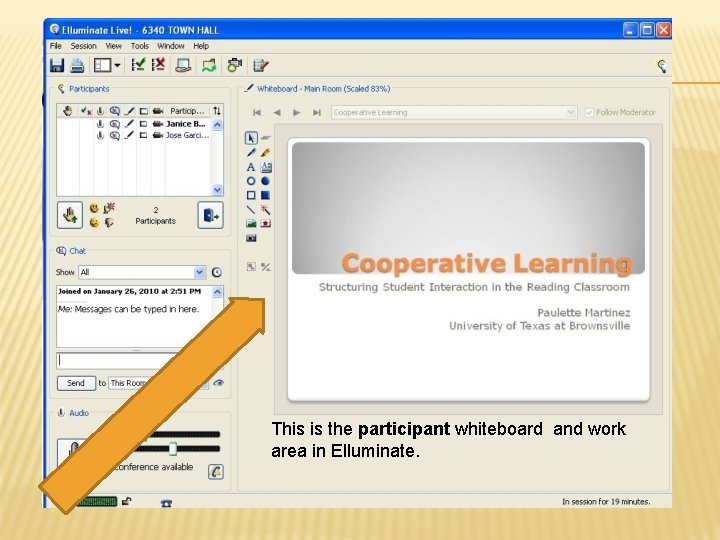Toggle the Follow Moderator checkbox
The height and width of the screenshot is (540, 720).
(590, 112)
